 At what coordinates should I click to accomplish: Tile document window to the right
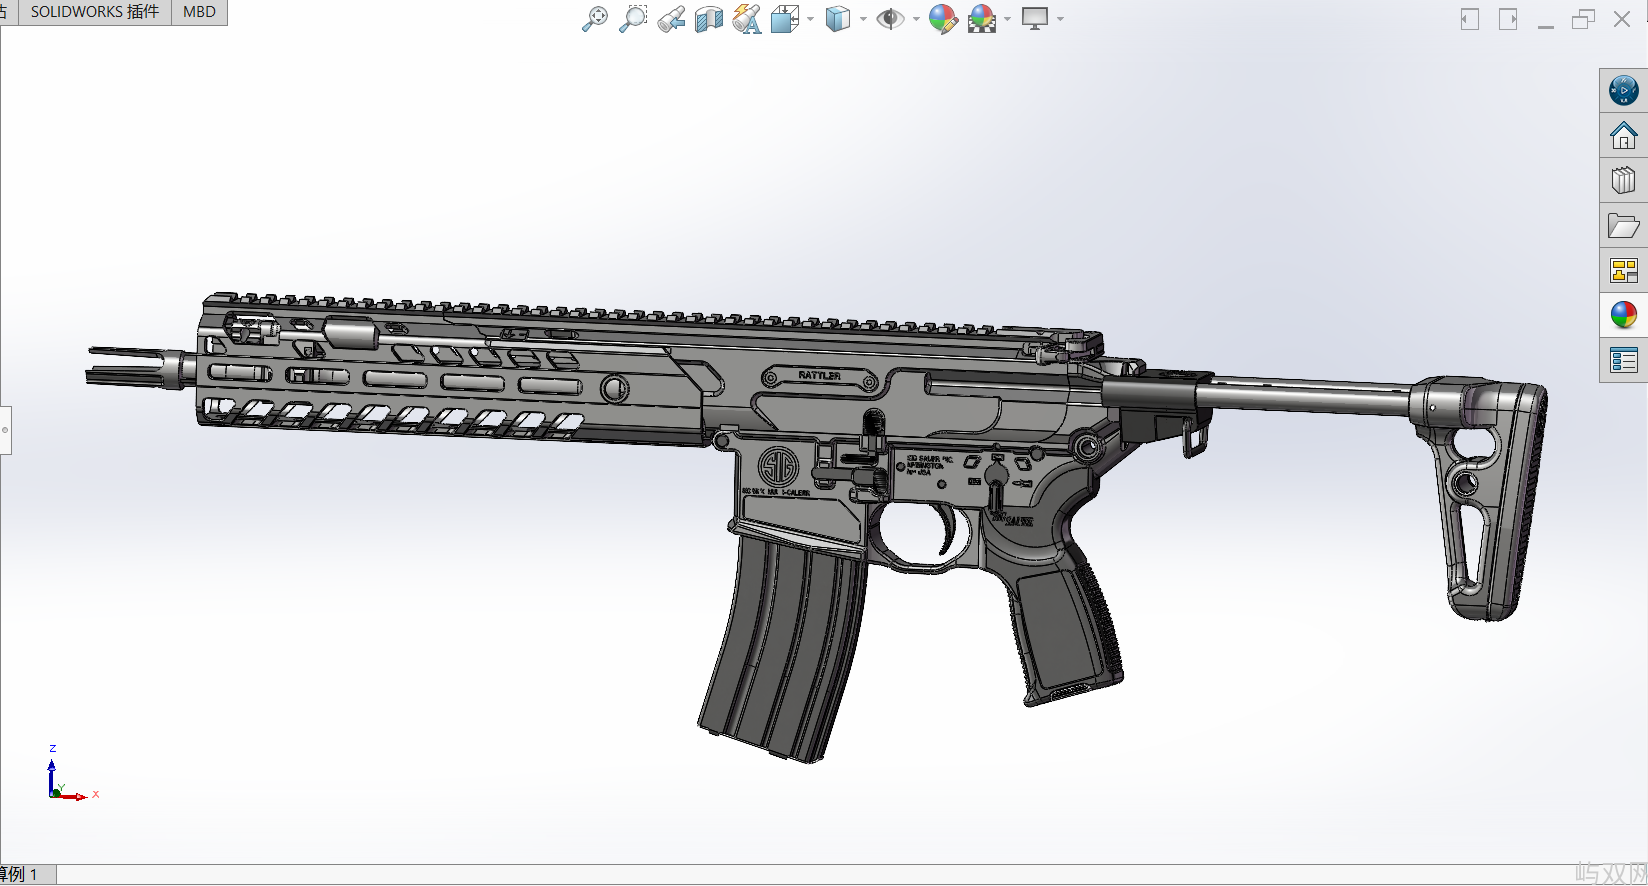coord(1508,19)
